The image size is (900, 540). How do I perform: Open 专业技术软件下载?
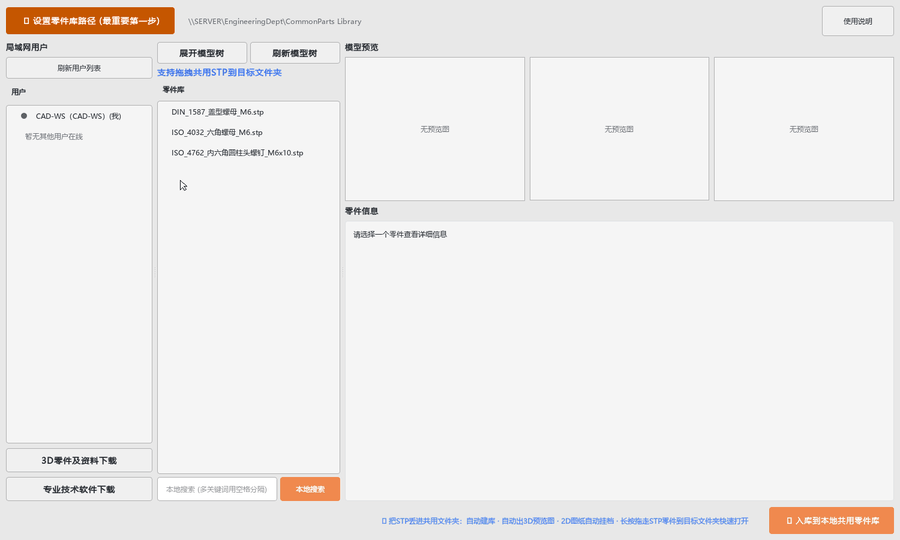79,490
